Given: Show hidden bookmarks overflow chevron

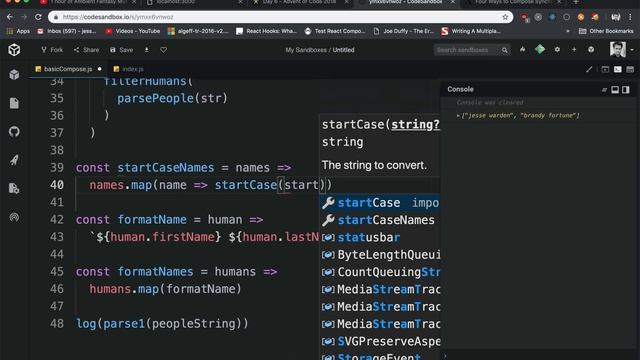Looking at the screenshot, I should pos(568,31).
